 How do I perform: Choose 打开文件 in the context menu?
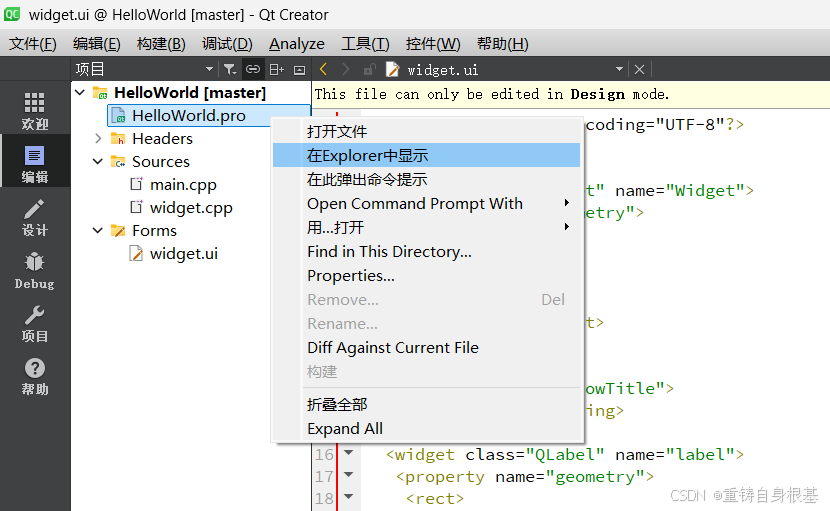(427, 131)
